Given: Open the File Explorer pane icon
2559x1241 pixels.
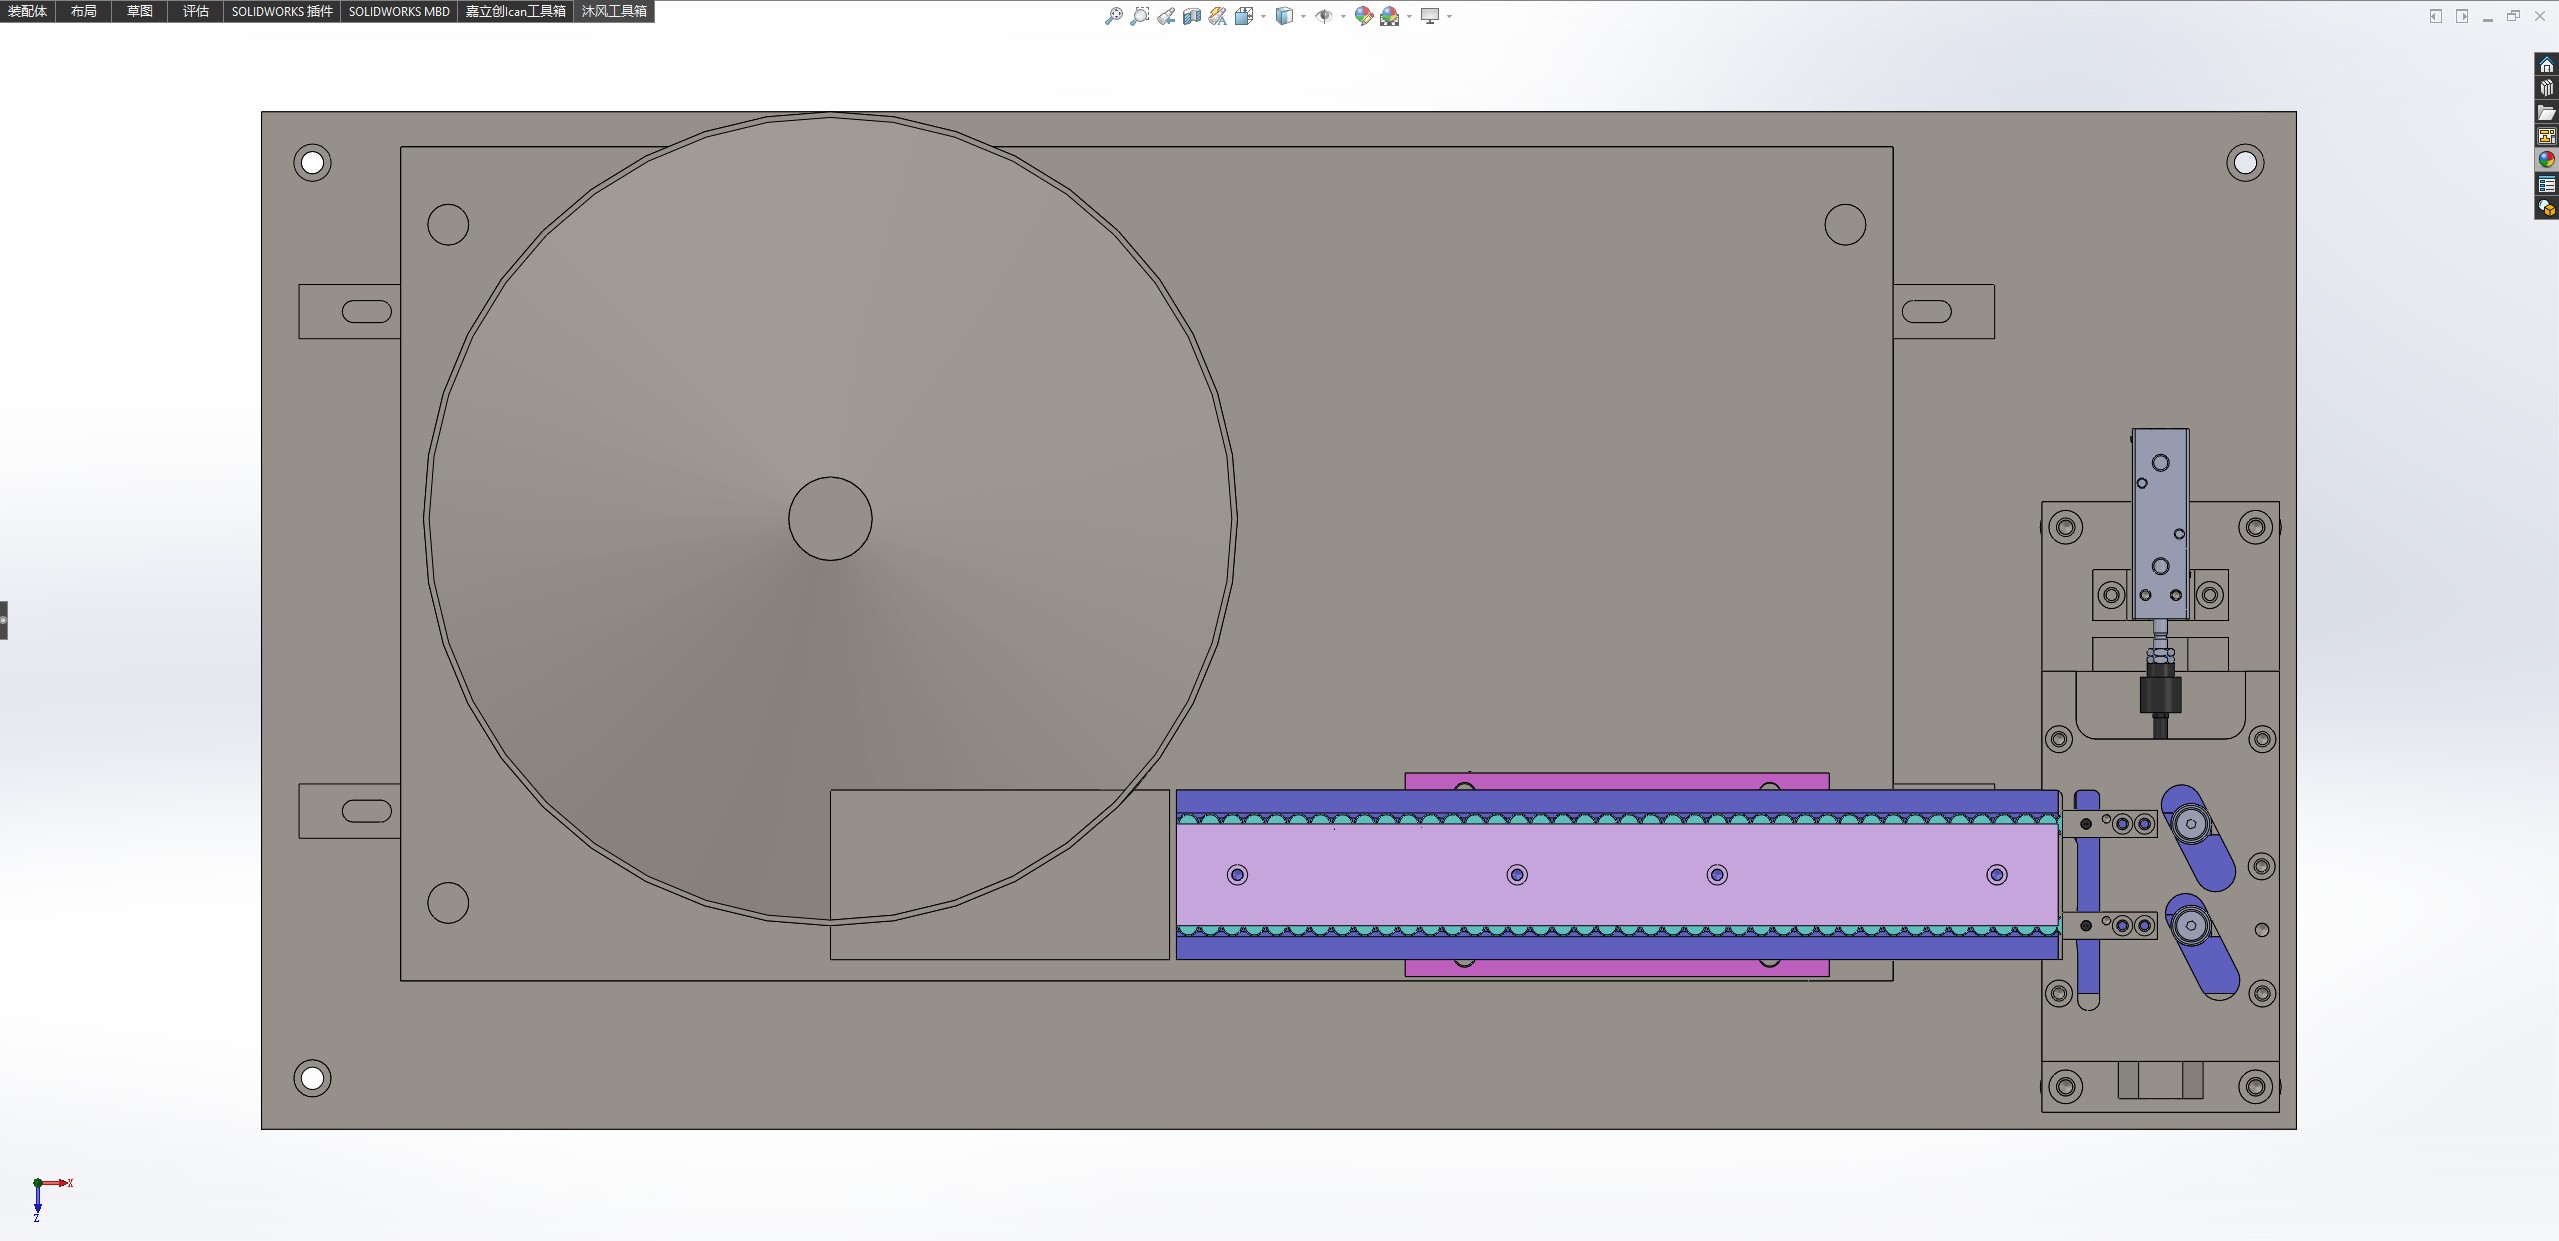Looking at the screenshot, I should [x=2546, y=113].
